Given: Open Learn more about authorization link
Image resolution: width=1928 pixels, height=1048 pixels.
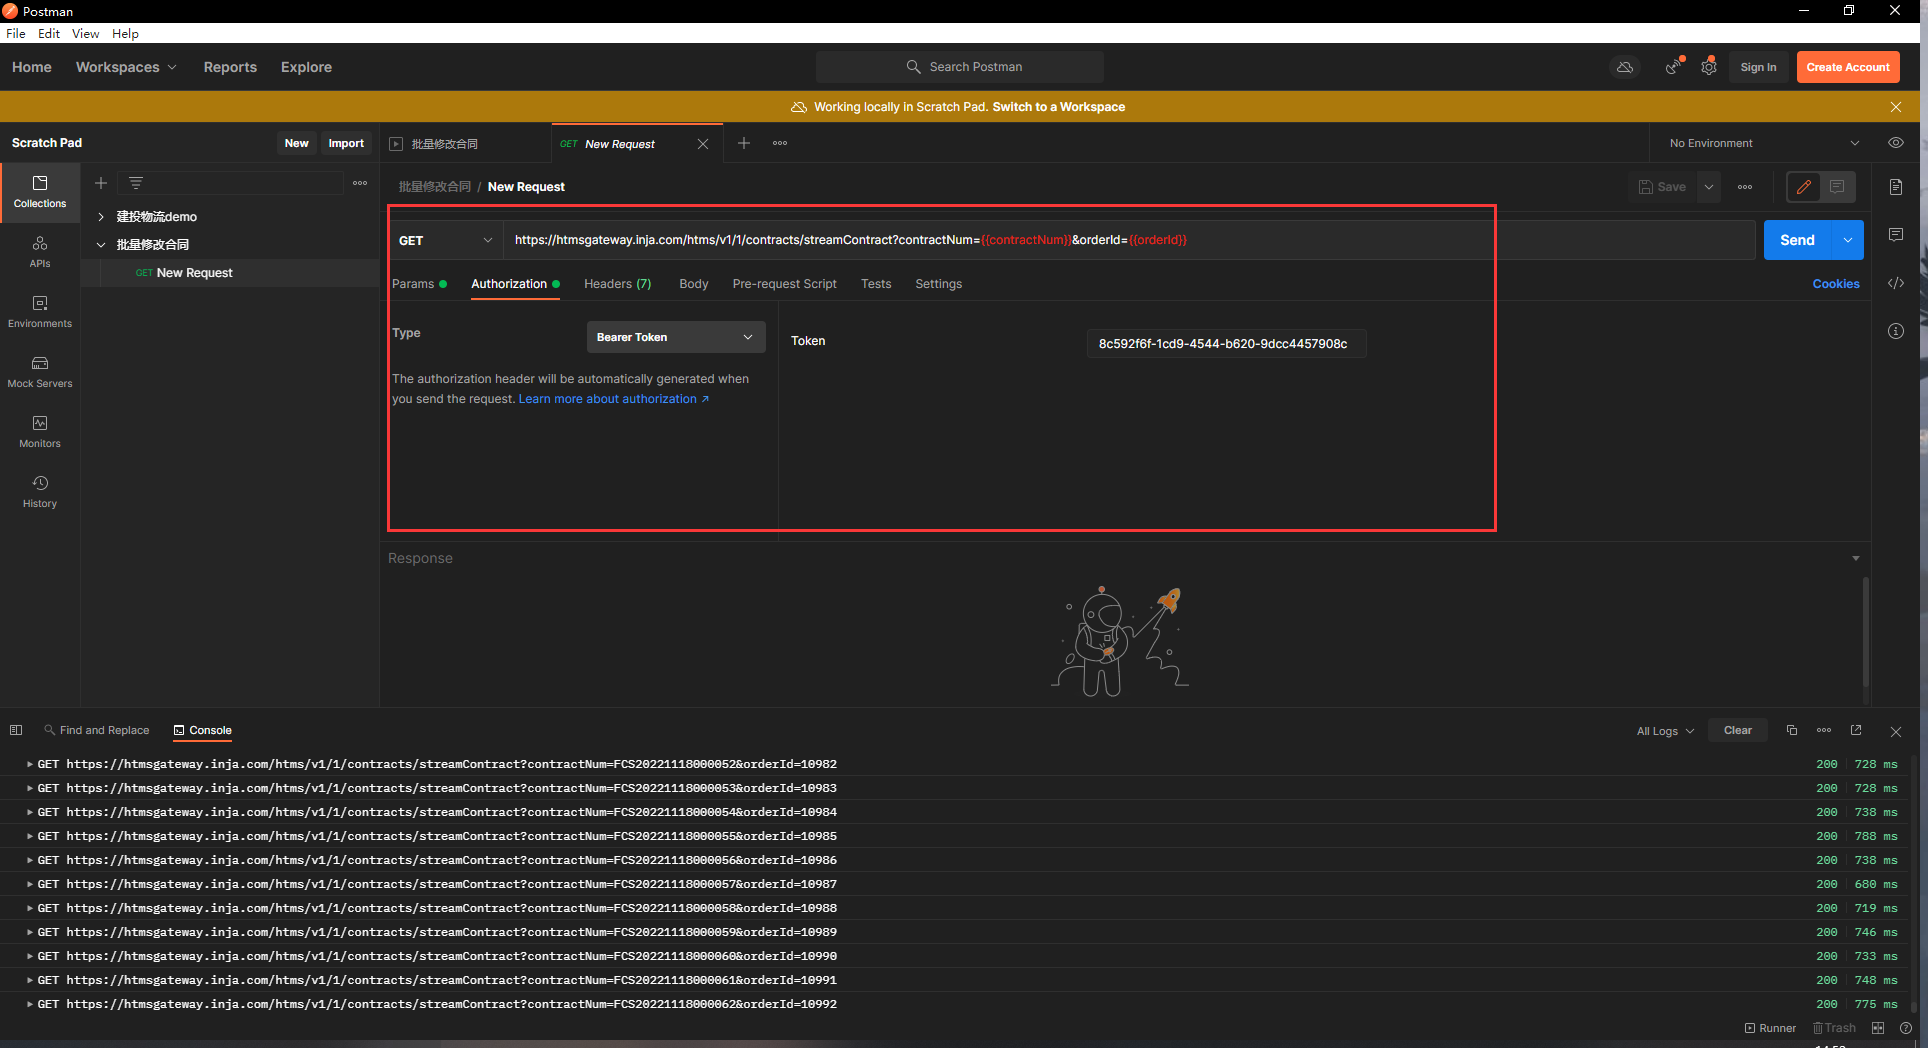Looking at the screenshot, I should 613,399.
